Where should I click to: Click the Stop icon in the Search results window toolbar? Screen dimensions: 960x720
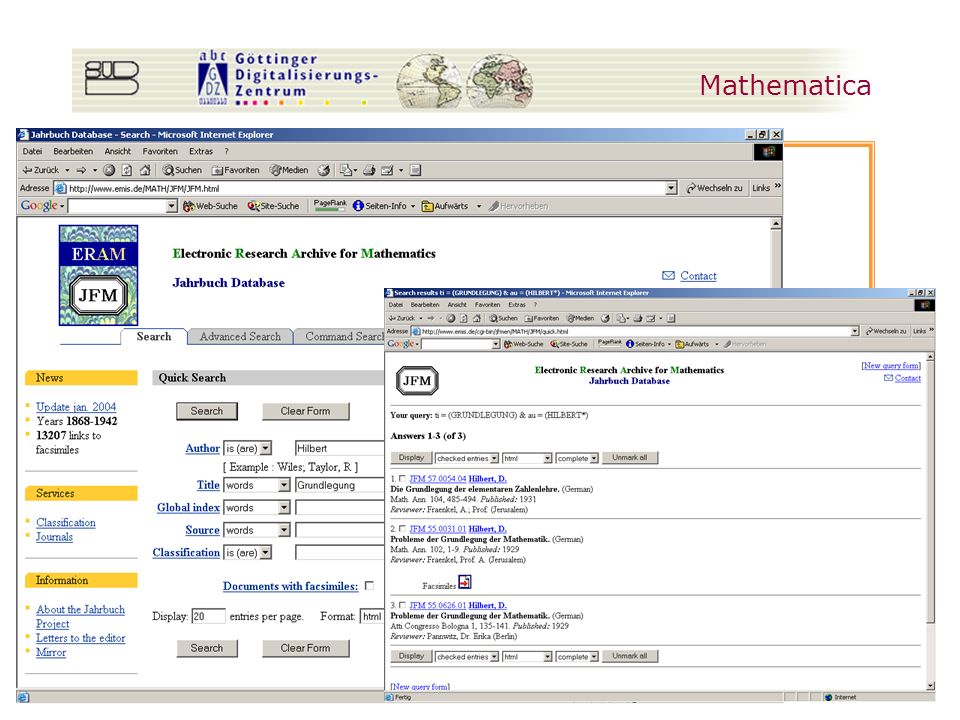451,318
